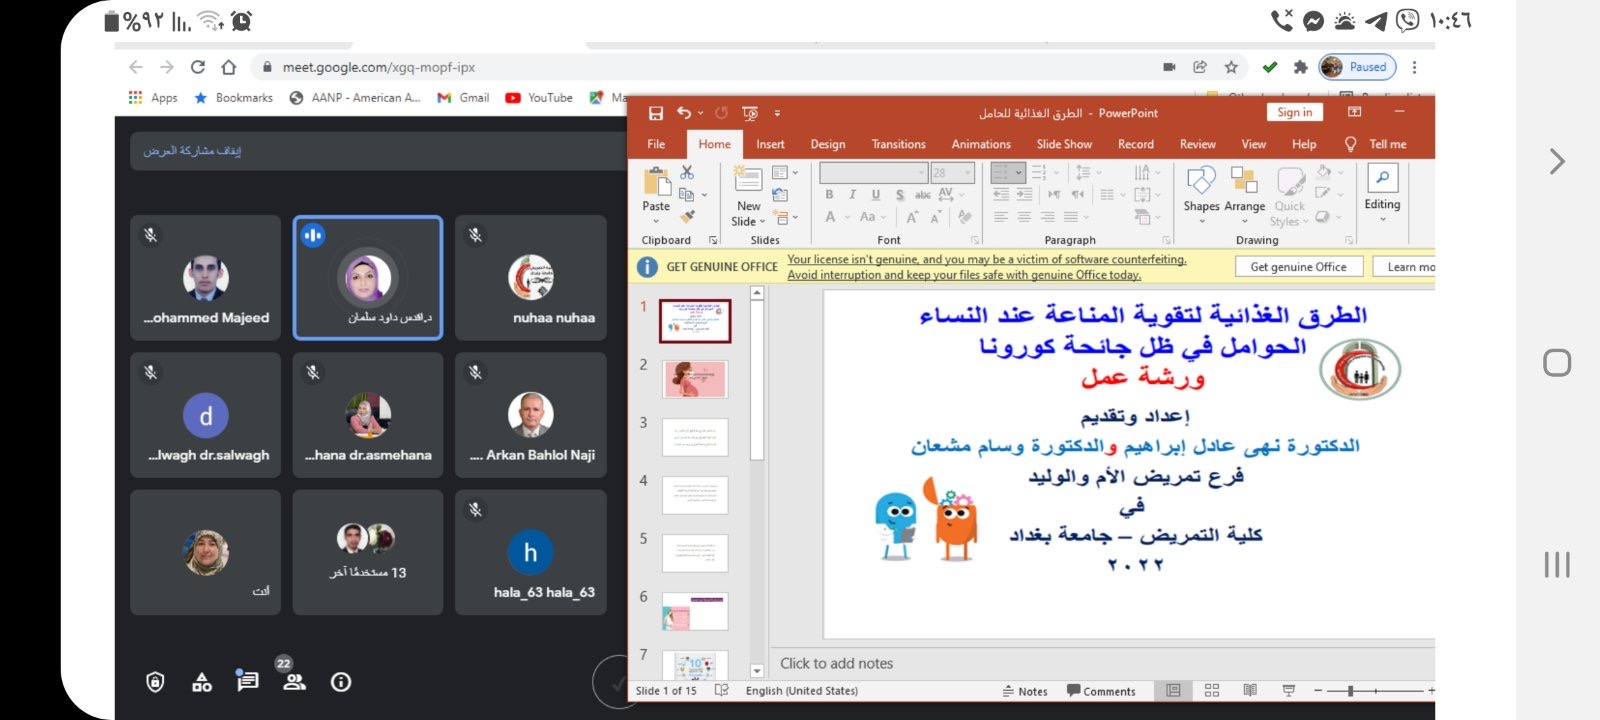
Task: Toggle Normal view in status bar
Action: 1173,691
